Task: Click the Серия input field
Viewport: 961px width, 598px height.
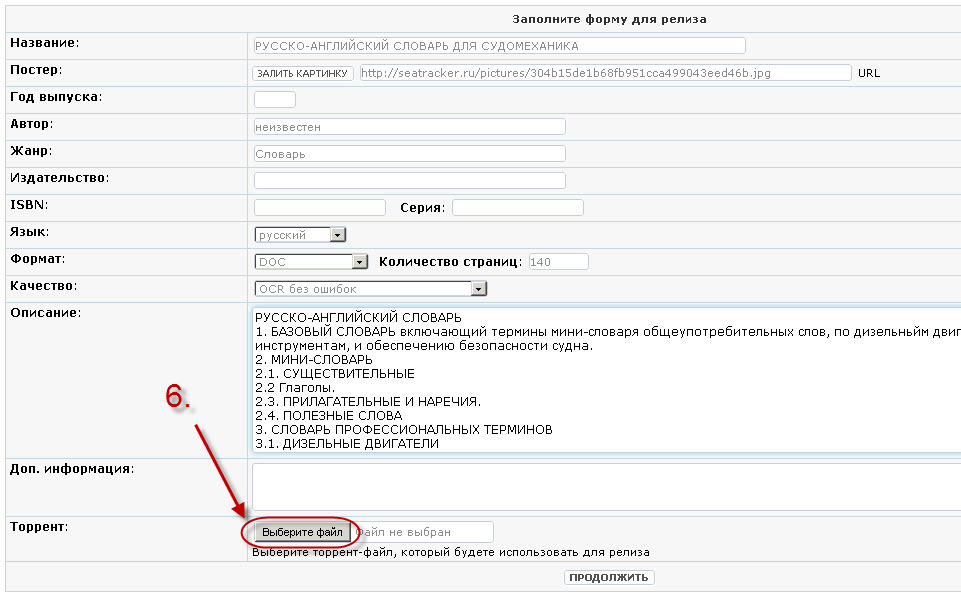Action: click(x=517, y=208)
